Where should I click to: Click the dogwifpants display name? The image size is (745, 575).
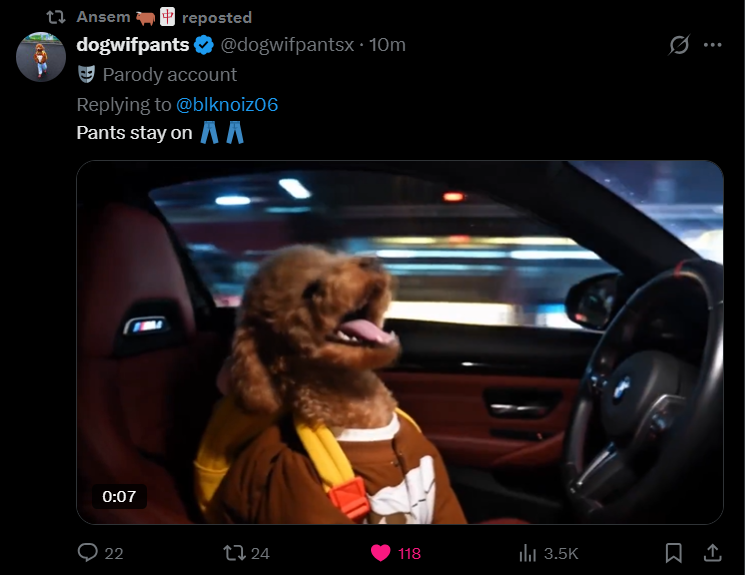(x=133, y=45)
